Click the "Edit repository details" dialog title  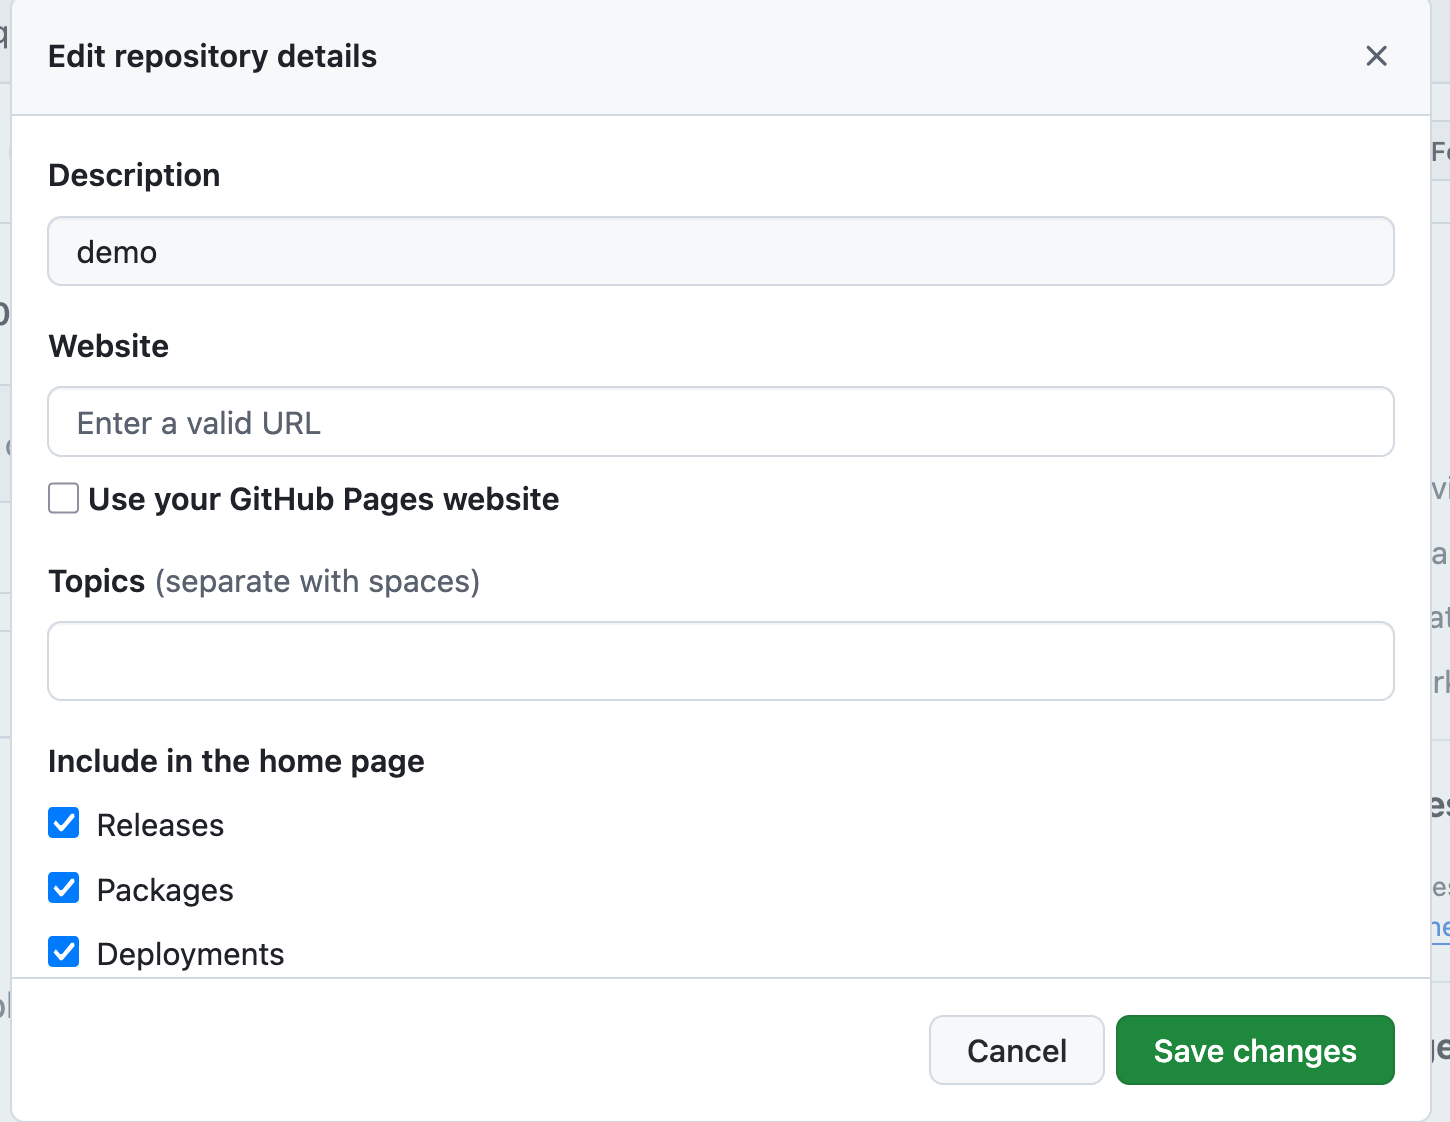(212, 56)
